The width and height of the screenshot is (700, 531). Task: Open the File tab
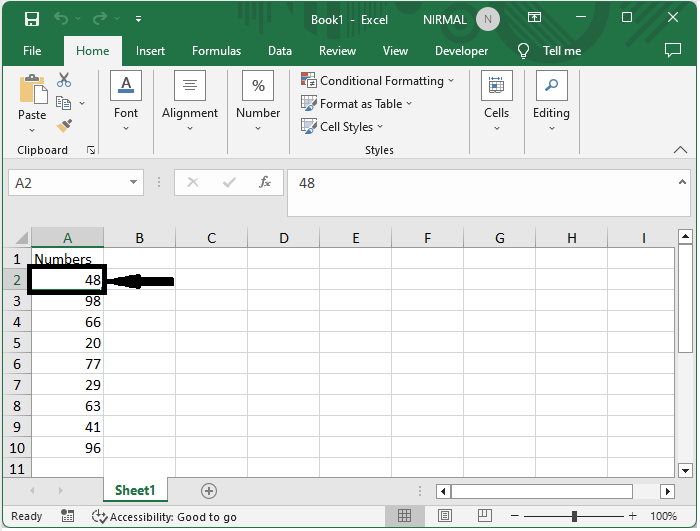(x=32, y=51)
